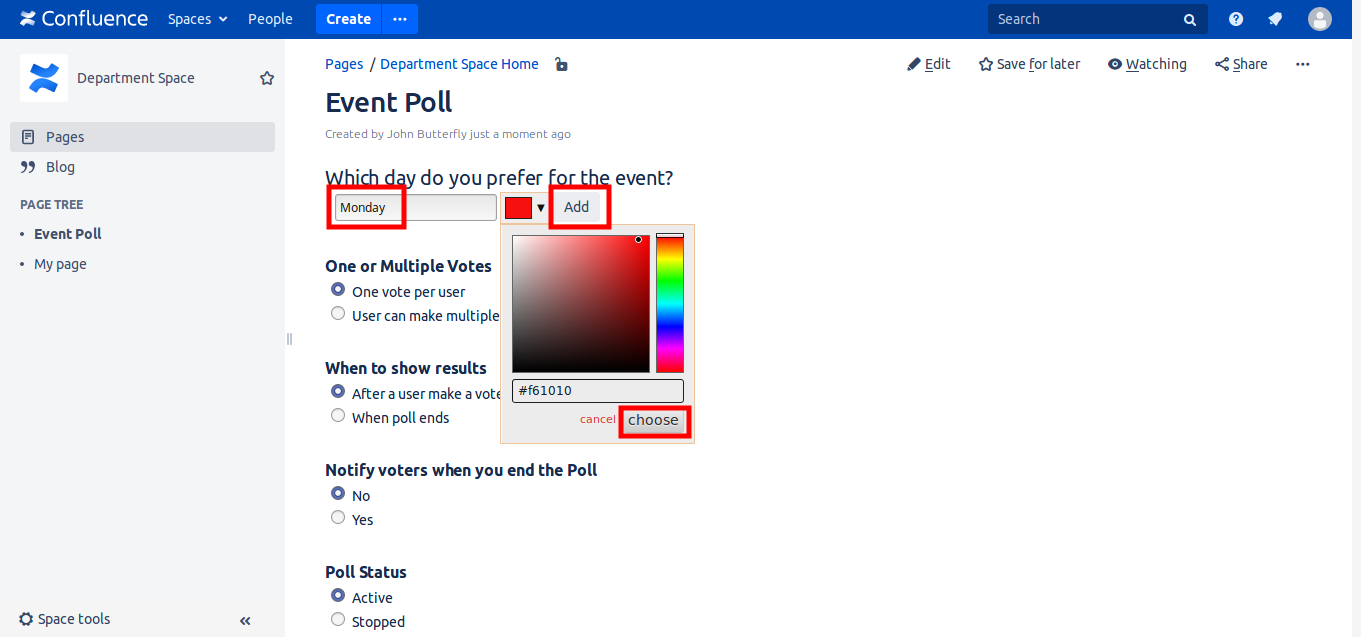Viewport: 1361px width, 637px height.
Task: Click the hex color code field
Action: pos(597,391)
